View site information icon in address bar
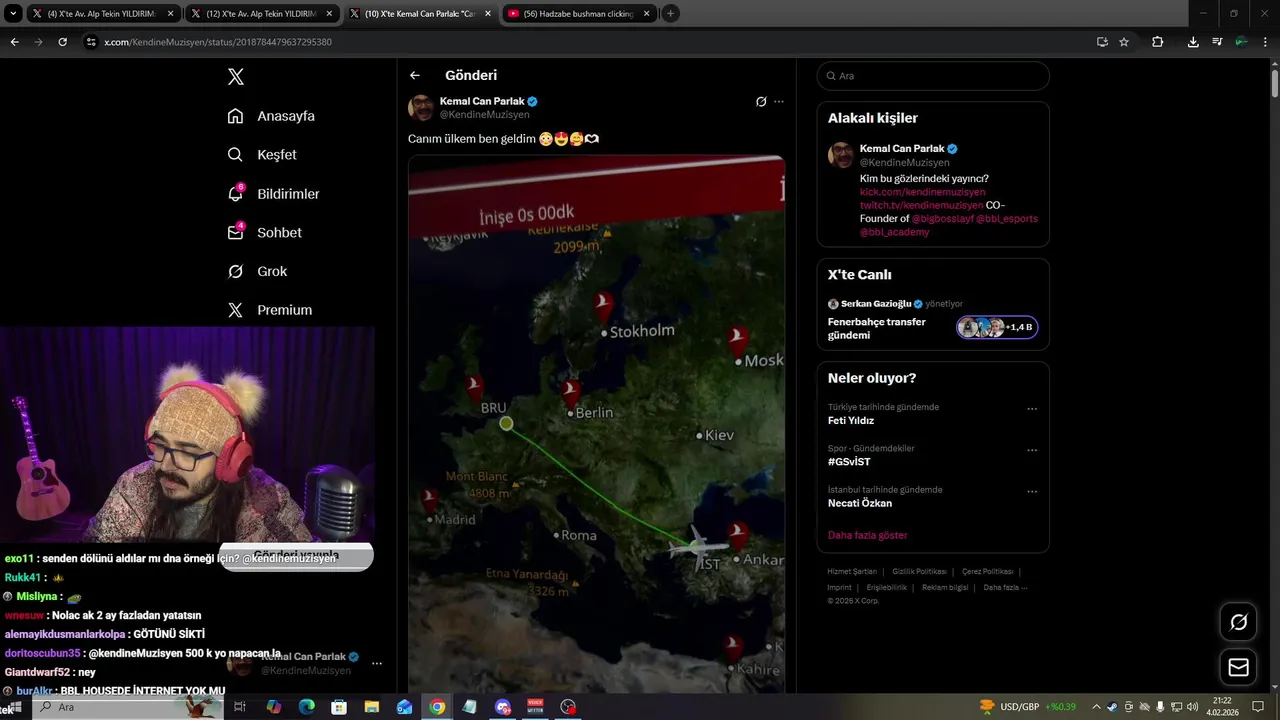The image size is (1280, 720). coord(91,42)
